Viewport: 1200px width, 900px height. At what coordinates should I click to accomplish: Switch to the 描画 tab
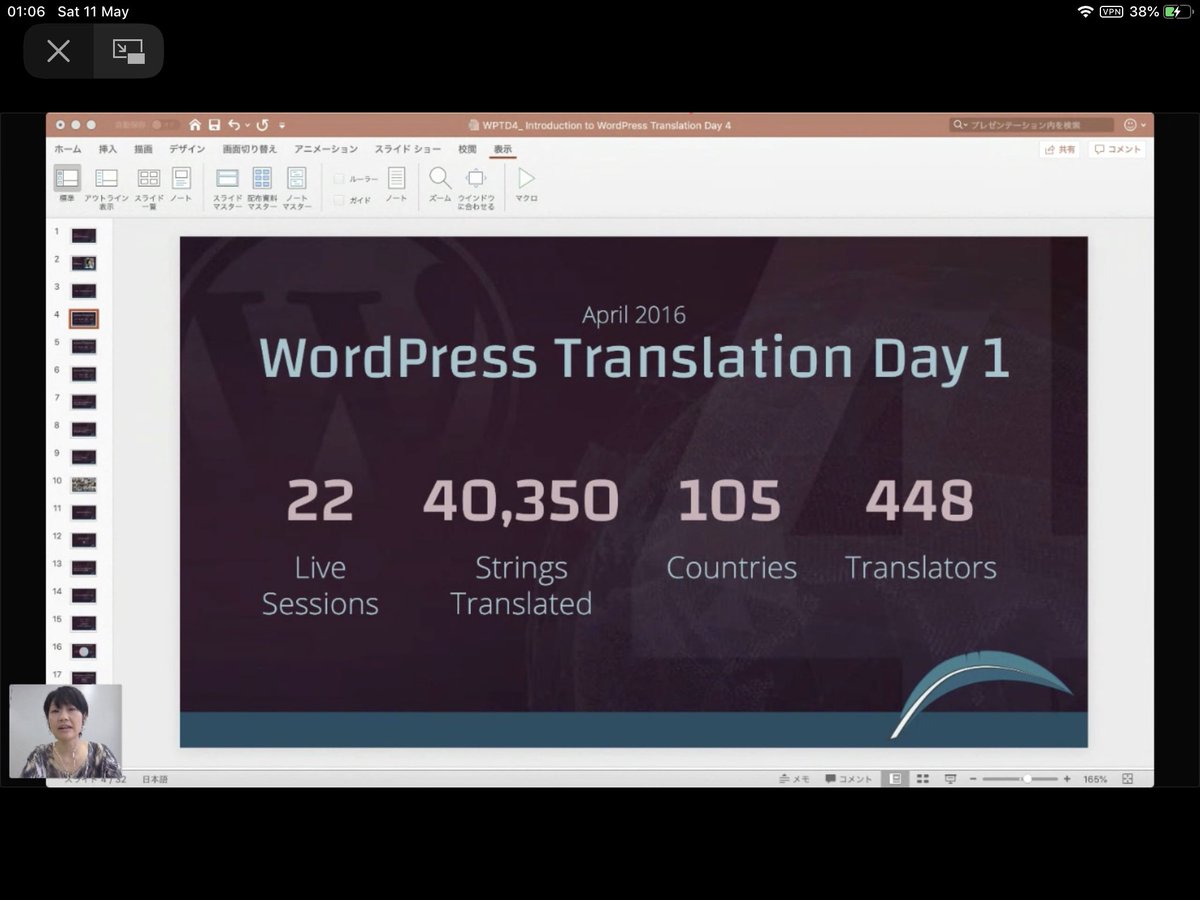pyautogui.click(x=143, y=149)
